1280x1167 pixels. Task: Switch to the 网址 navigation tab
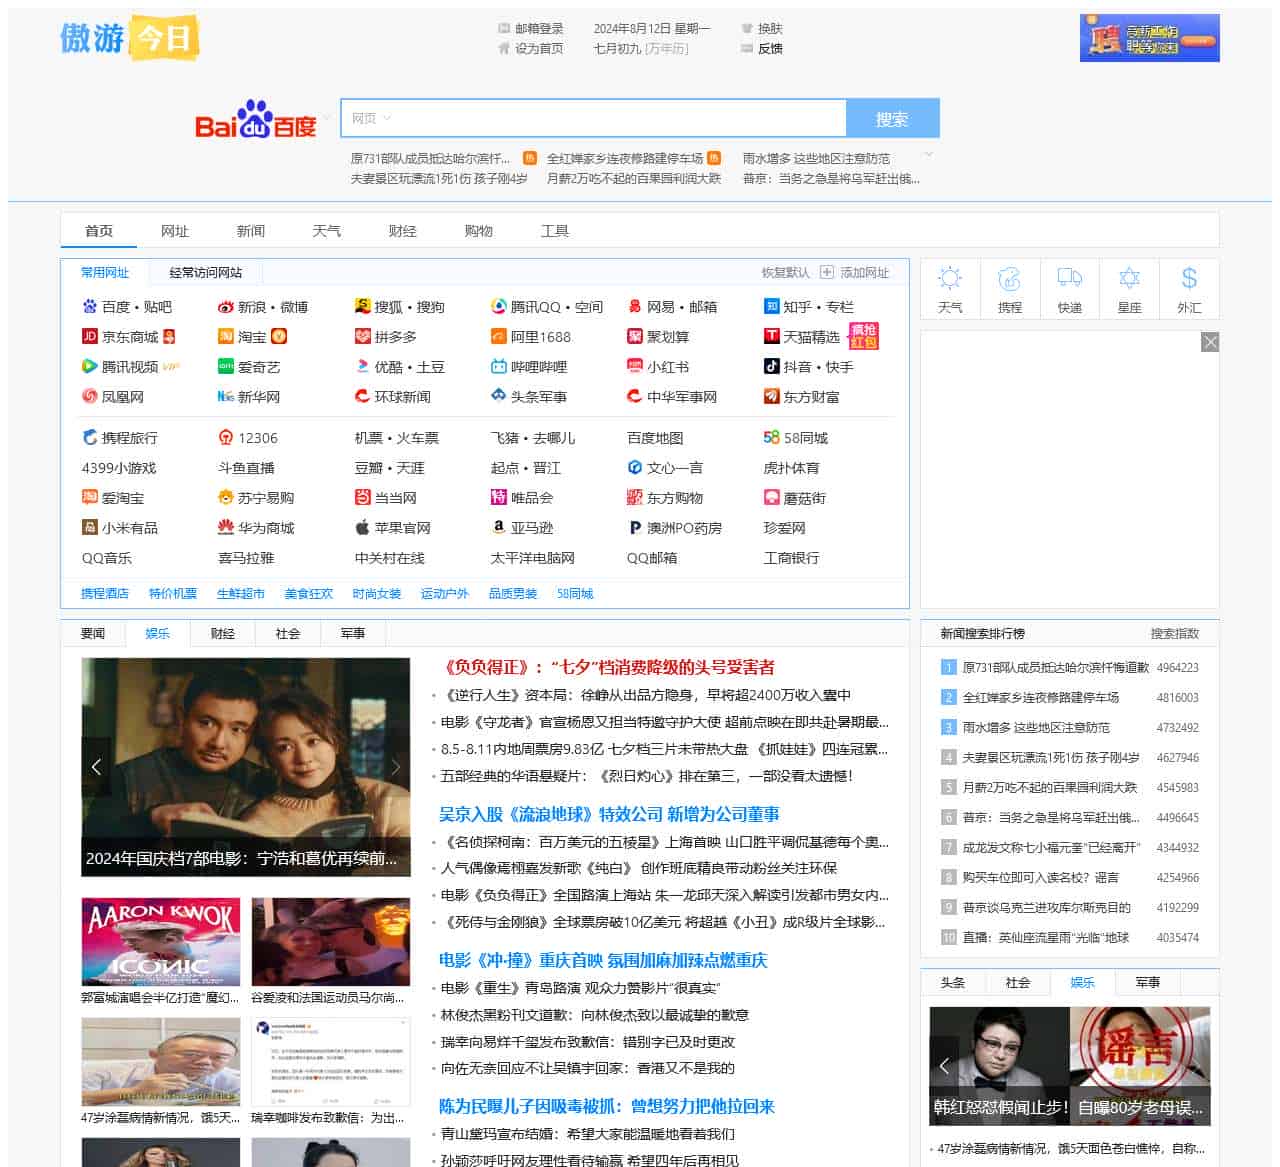pos(175,231)
